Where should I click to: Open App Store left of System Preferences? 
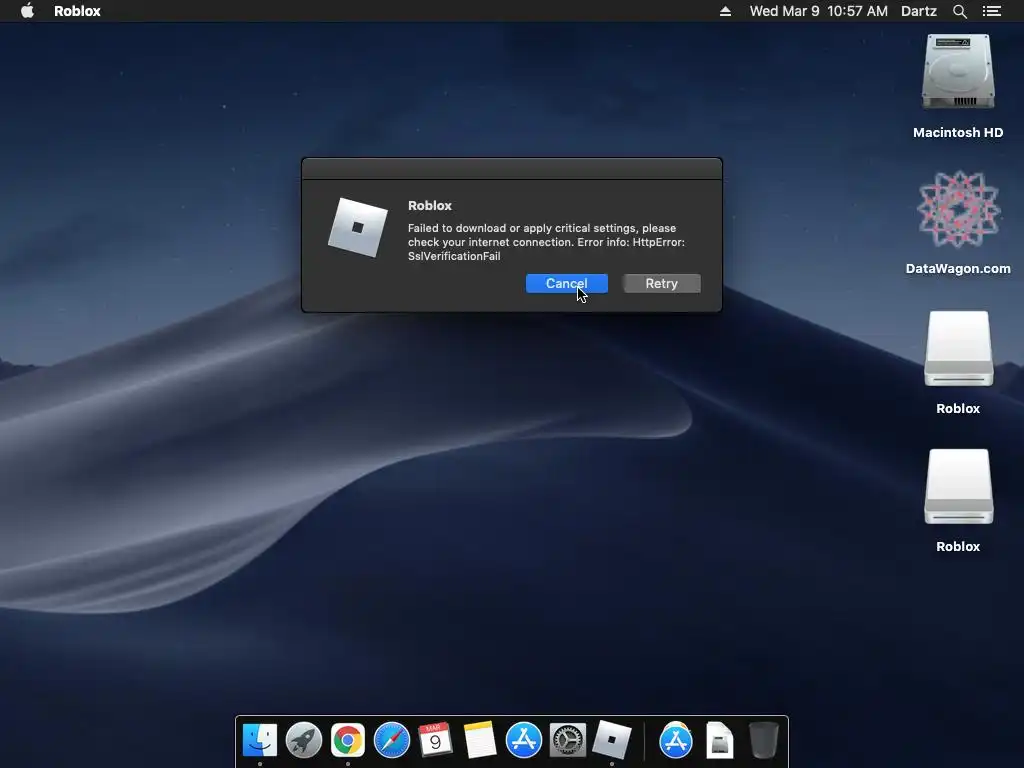point(524,740)
